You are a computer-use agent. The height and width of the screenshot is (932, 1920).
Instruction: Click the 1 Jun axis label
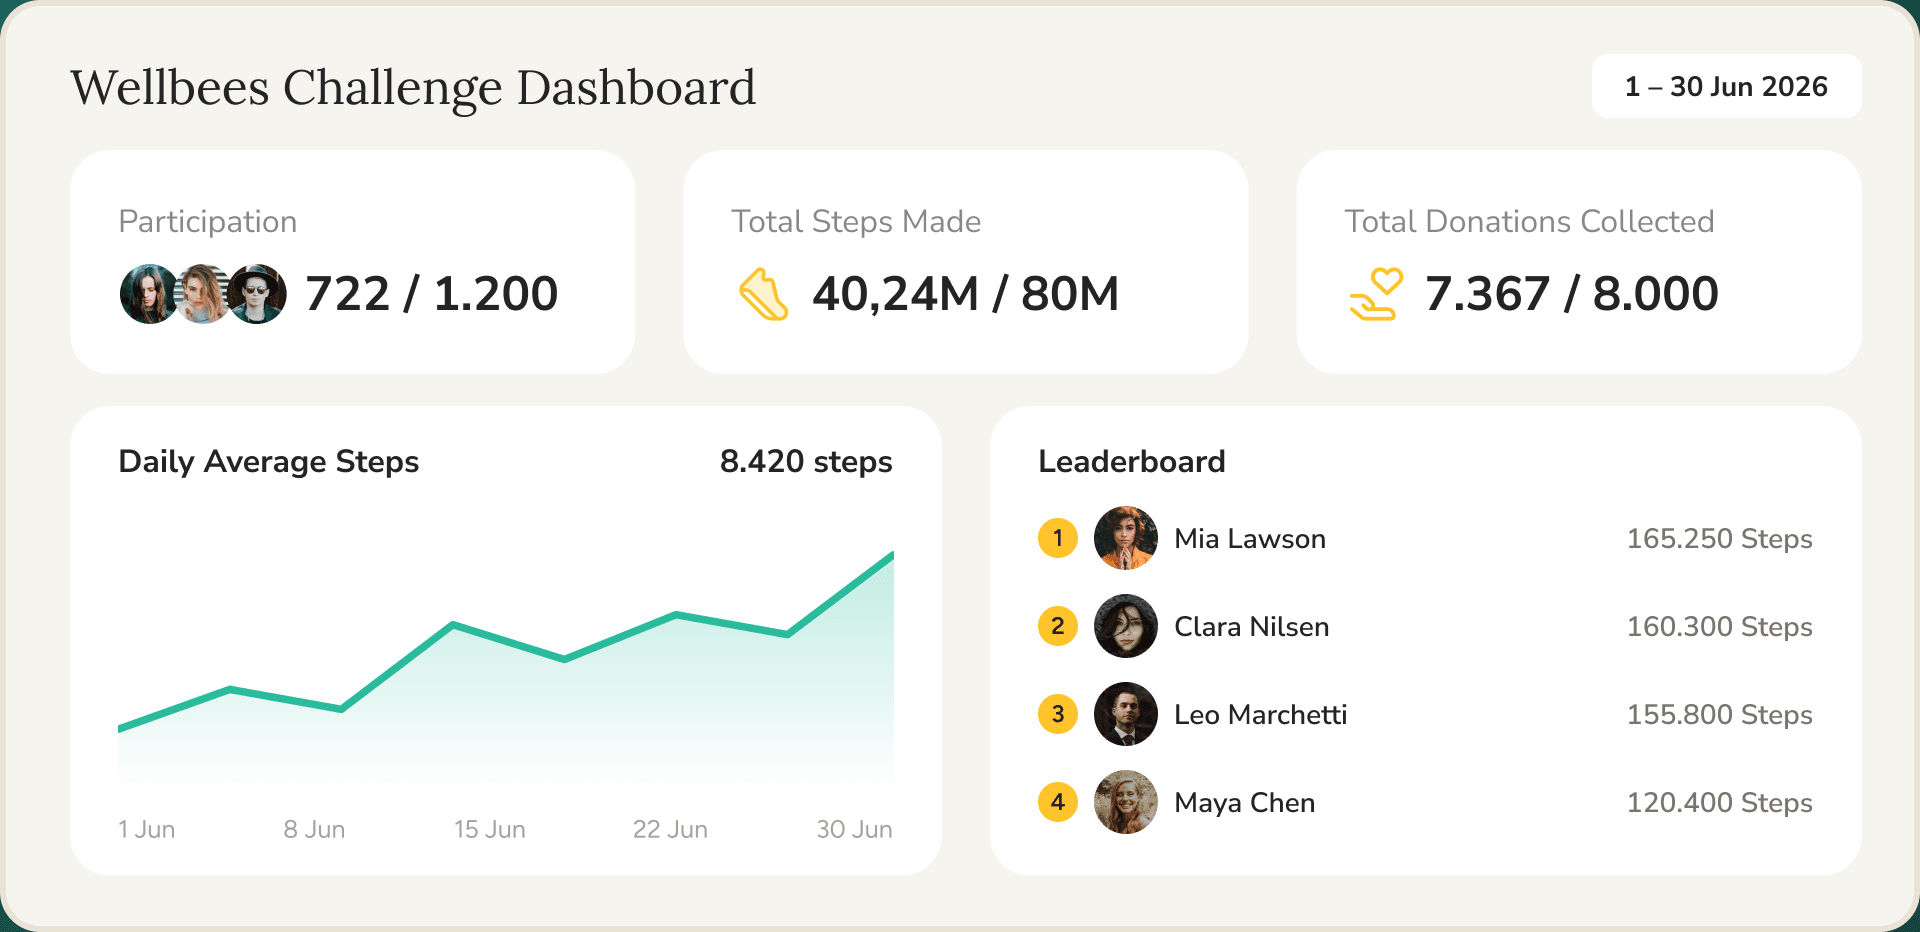(x=147, y=829)
